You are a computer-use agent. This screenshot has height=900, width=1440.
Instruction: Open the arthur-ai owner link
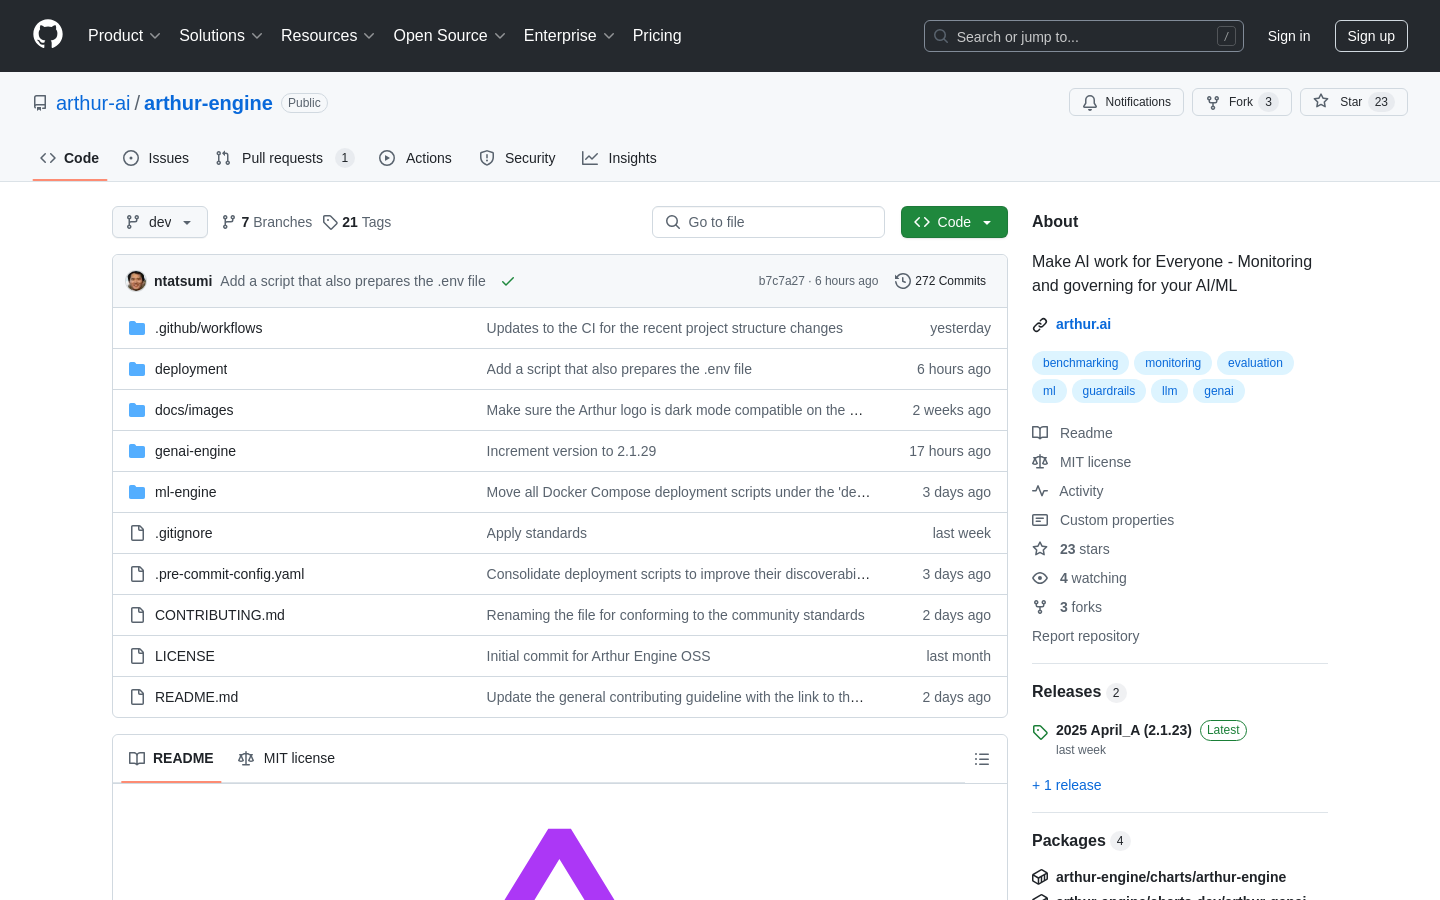pyautogui.click(x=93, y=103)
